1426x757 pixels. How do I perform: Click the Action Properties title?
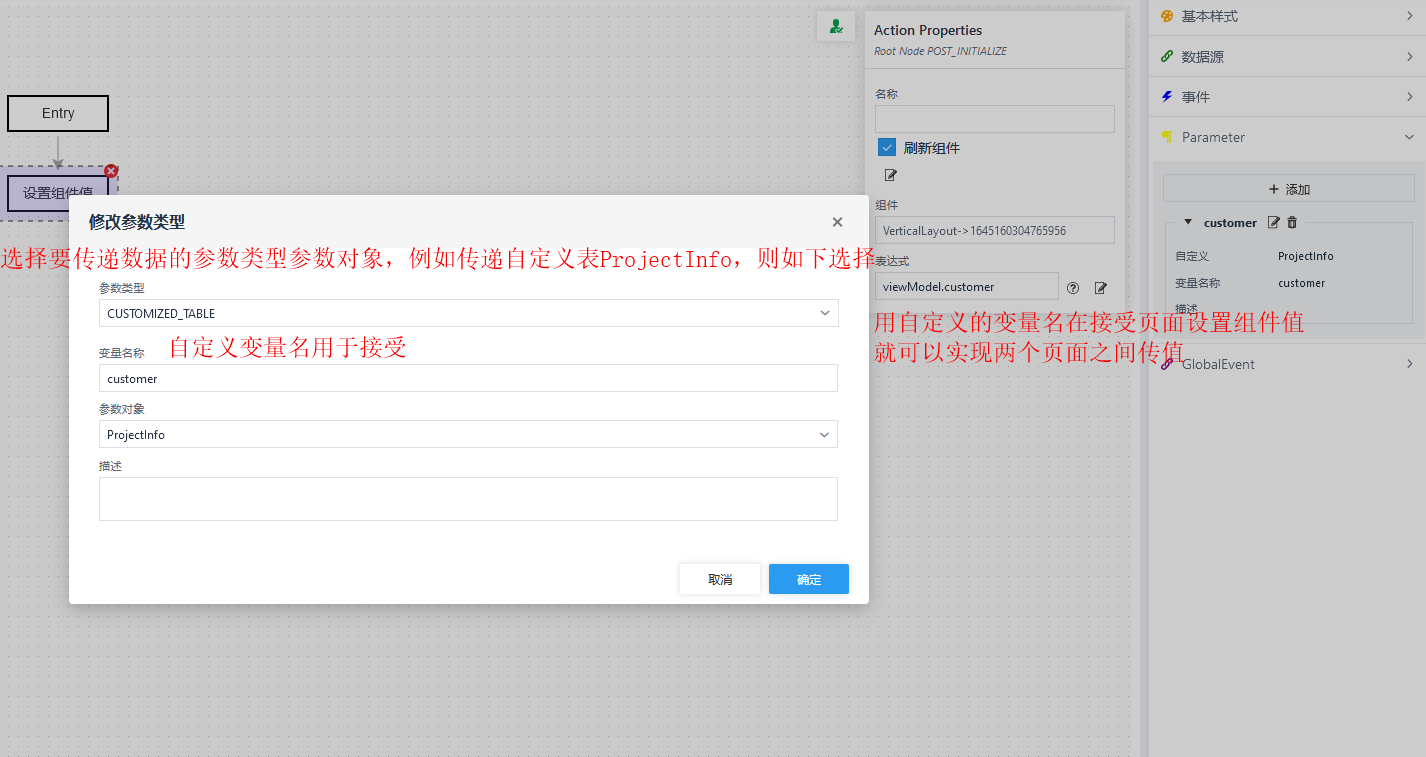click(x=928, y=30)
